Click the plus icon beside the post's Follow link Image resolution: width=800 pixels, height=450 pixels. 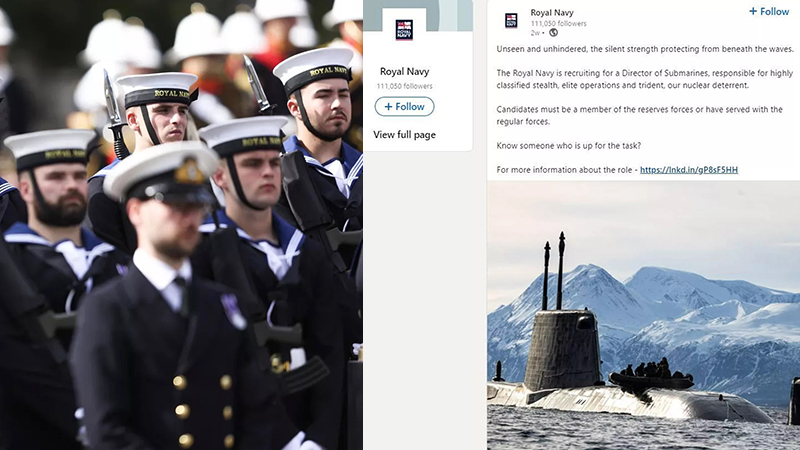[x=753, y=11]
